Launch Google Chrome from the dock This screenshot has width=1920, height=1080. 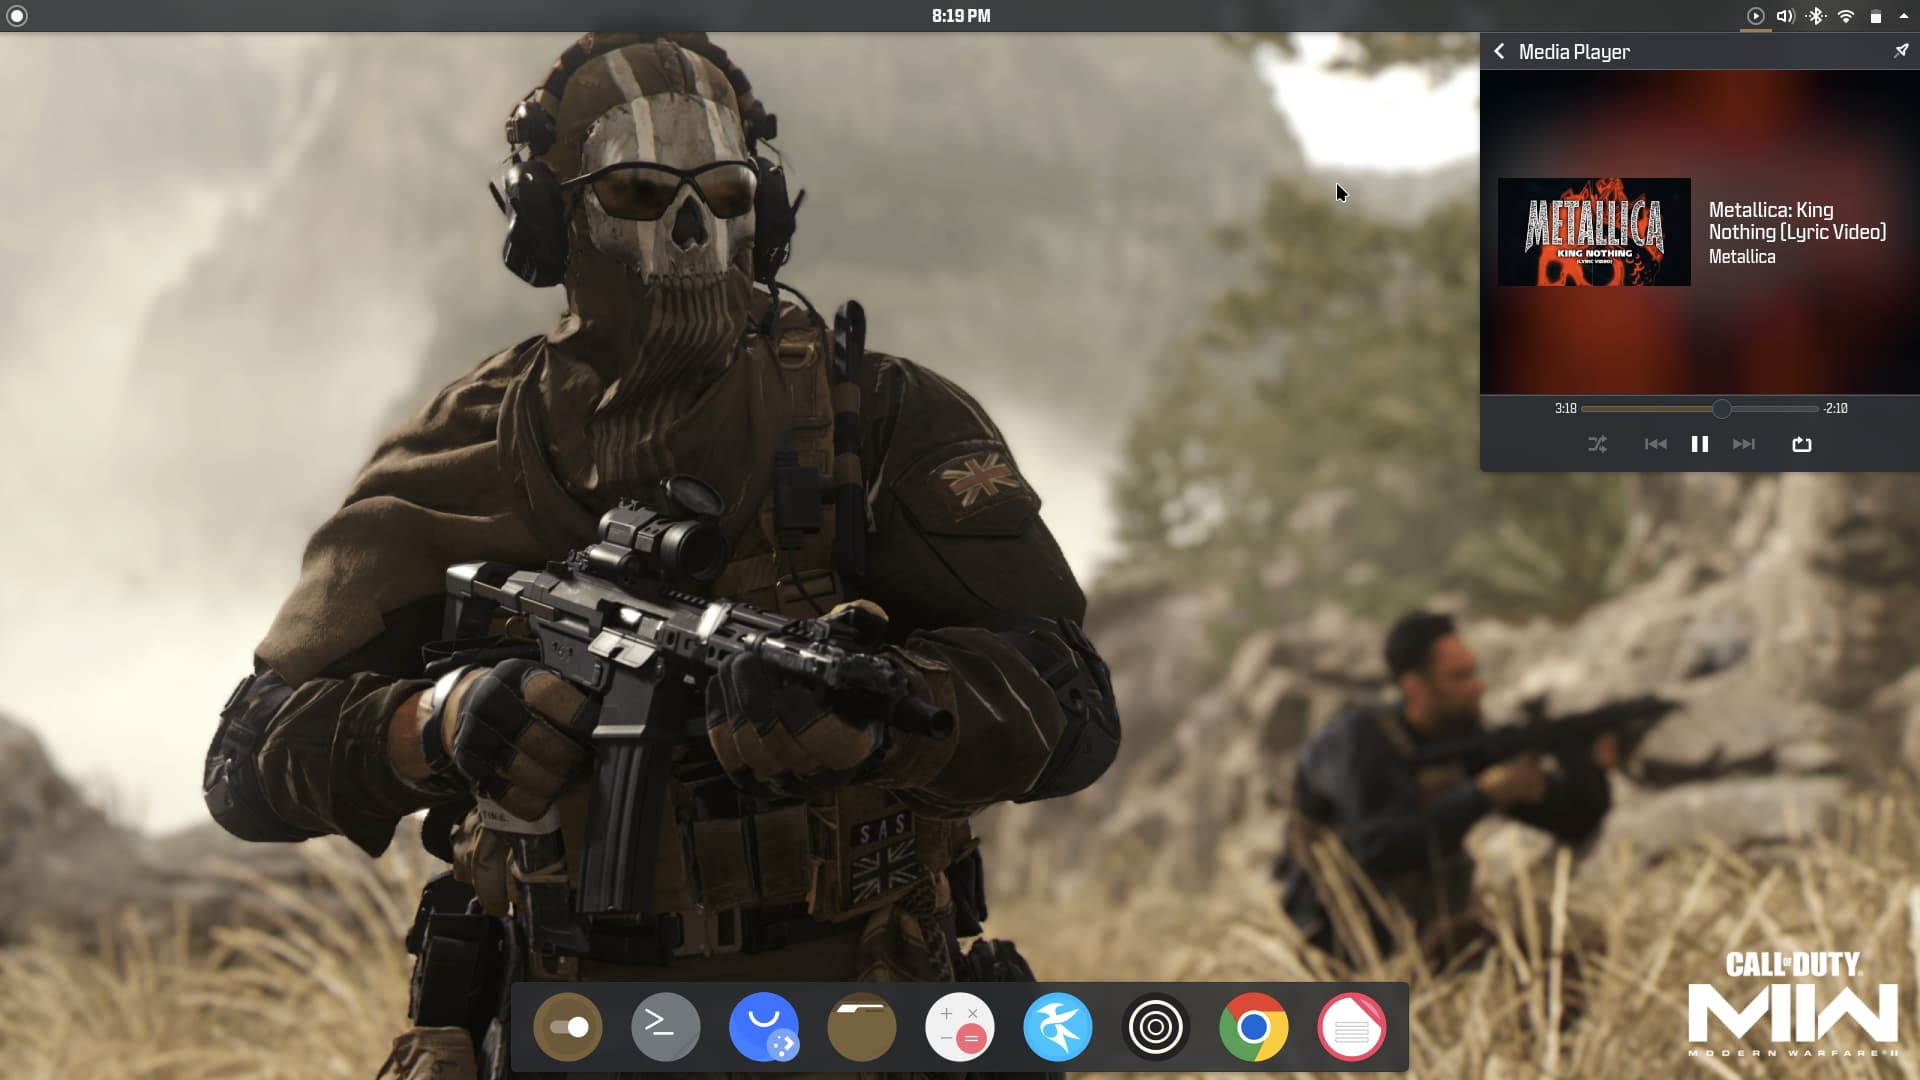pos(1254,1027)
